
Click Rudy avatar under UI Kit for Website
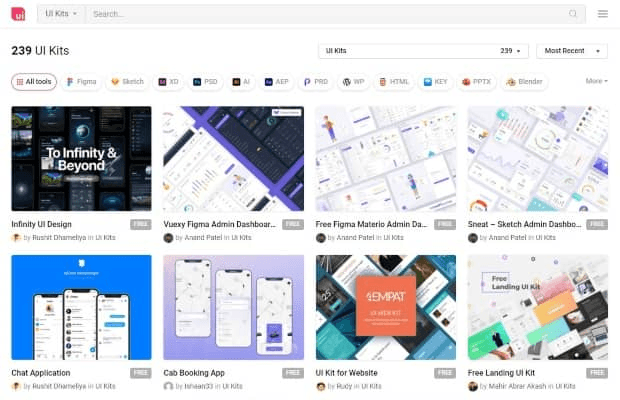[321, 386]
